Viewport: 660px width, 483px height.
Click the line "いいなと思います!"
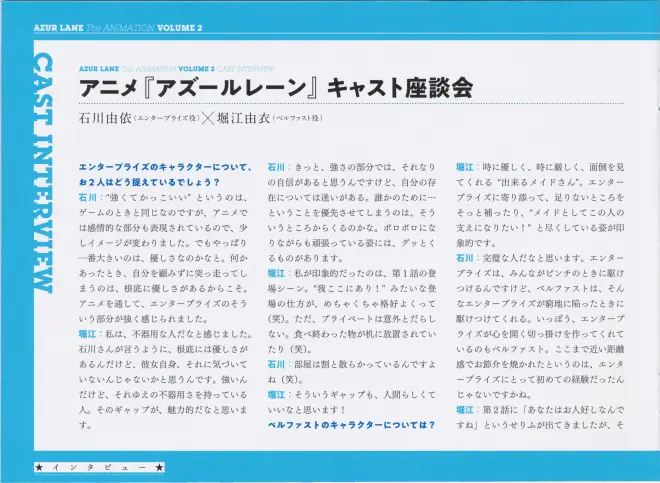click(307, 410)
